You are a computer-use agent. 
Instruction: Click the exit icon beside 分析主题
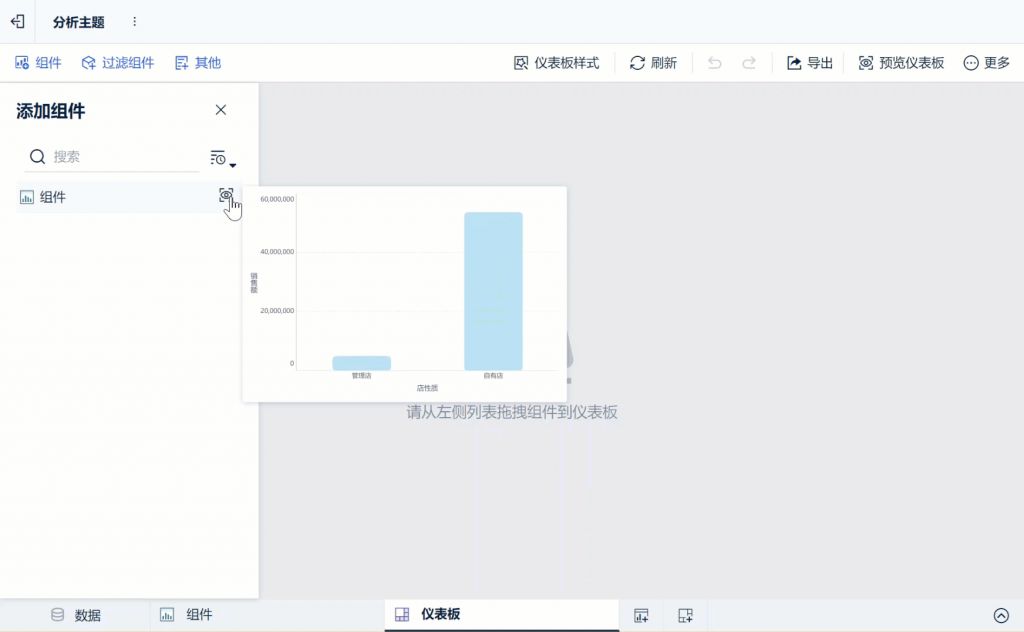point(18,22)
